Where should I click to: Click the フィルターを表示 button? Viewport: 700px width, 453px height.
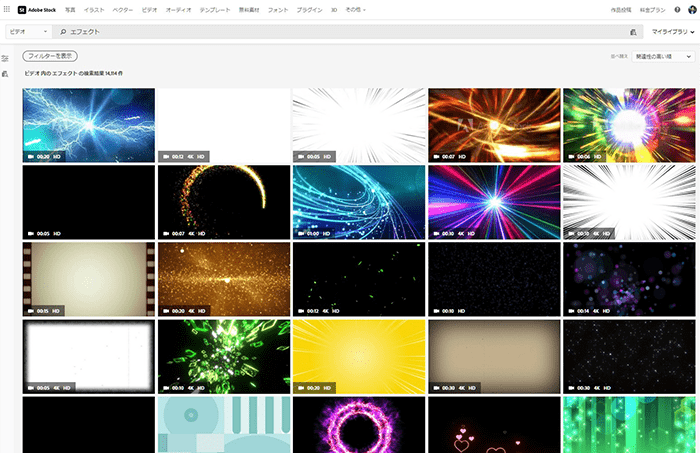[x=49, y=58]
